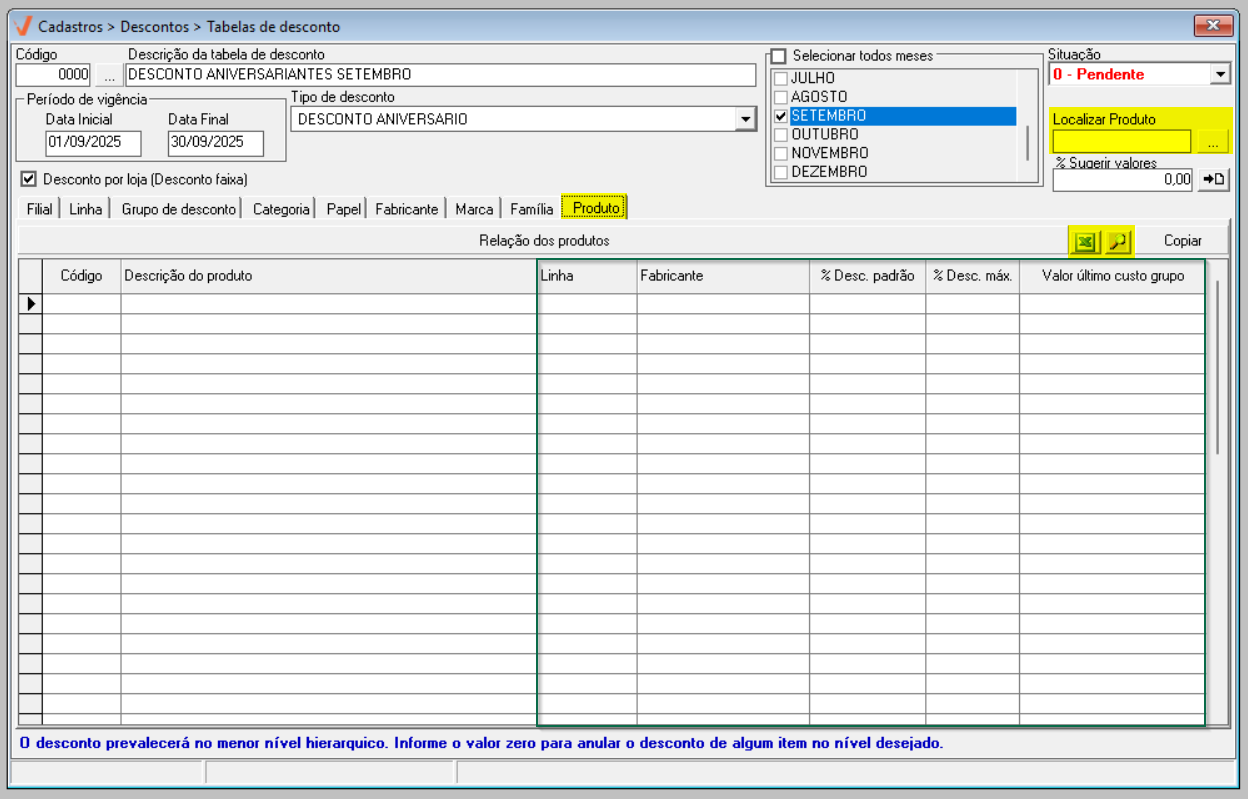Screen dimensions: 1248x799
Task: Open the Código lookup ellipsis button
Action: [x=109, y=75]
